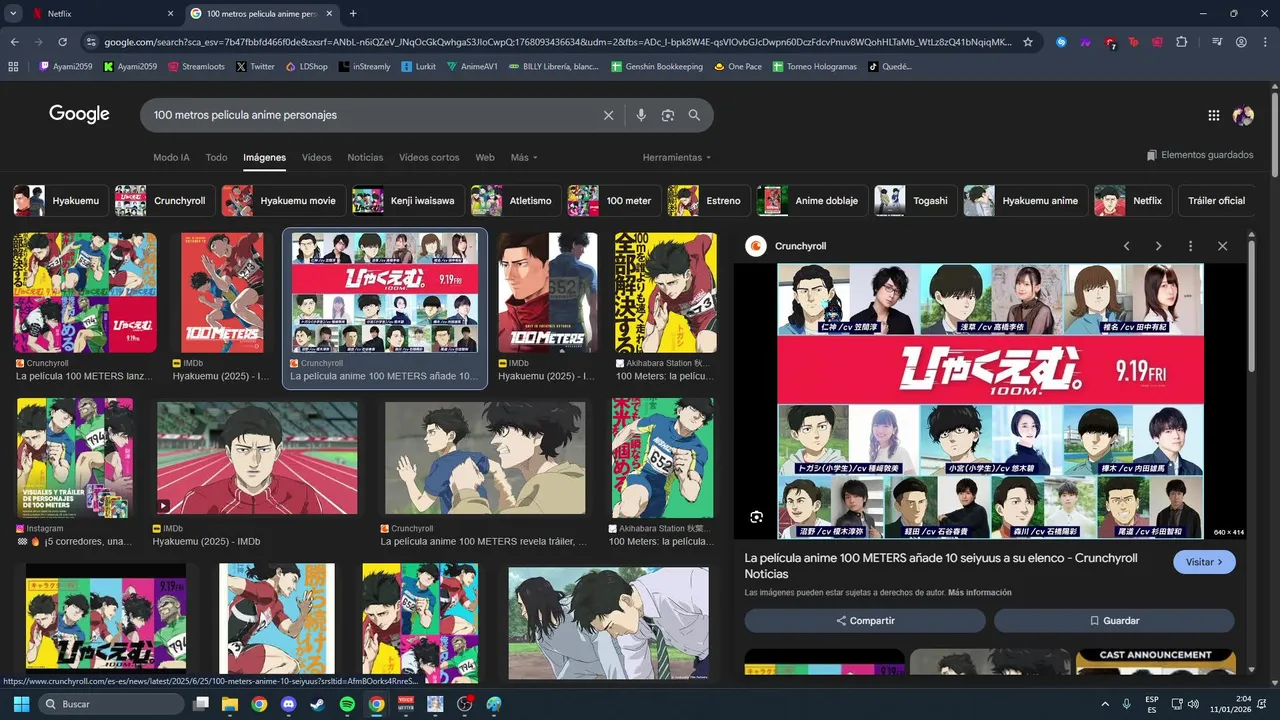Open the One Pace bookmark
1280x720 pixels.
[x=738, y=66]
